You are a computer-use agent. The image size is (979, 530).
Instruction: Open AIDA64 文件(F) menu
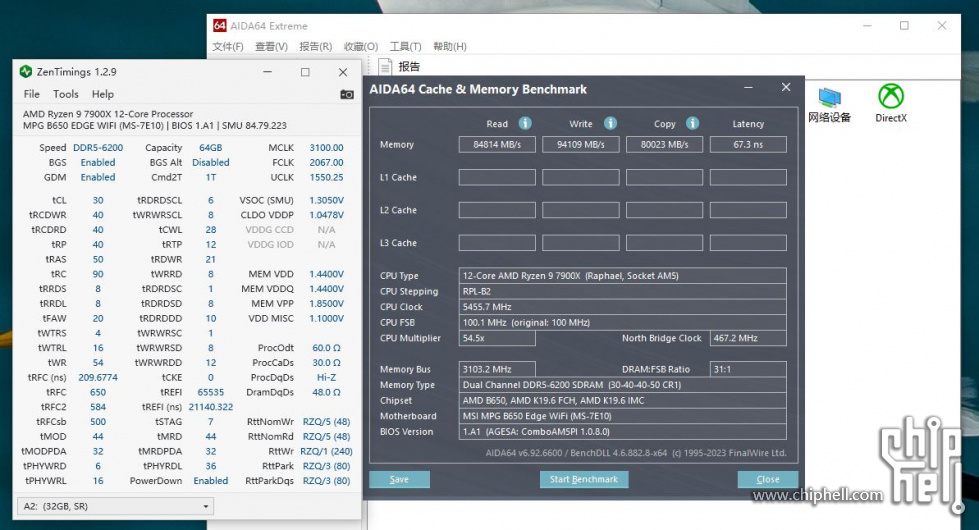pos(228,47)
